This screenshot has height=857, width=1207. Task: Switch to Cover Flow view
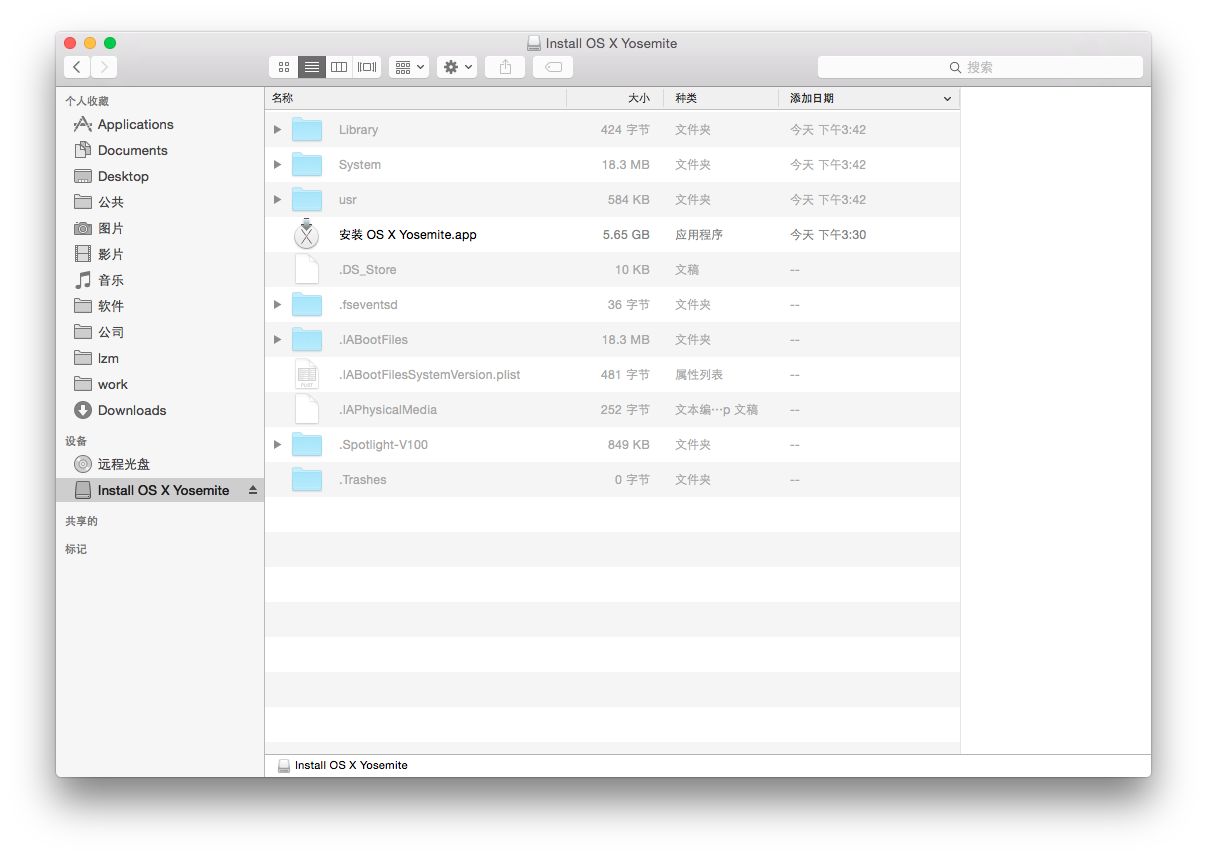[367, 67]
